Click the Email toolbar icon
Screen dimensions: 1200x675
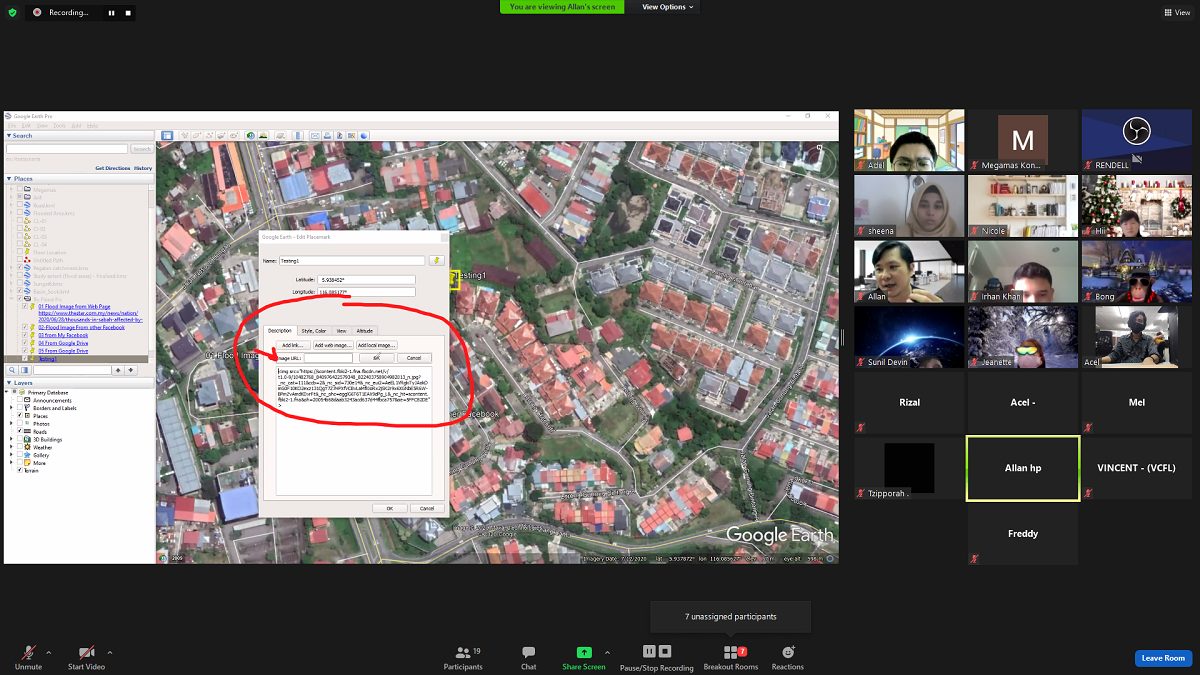314,135
